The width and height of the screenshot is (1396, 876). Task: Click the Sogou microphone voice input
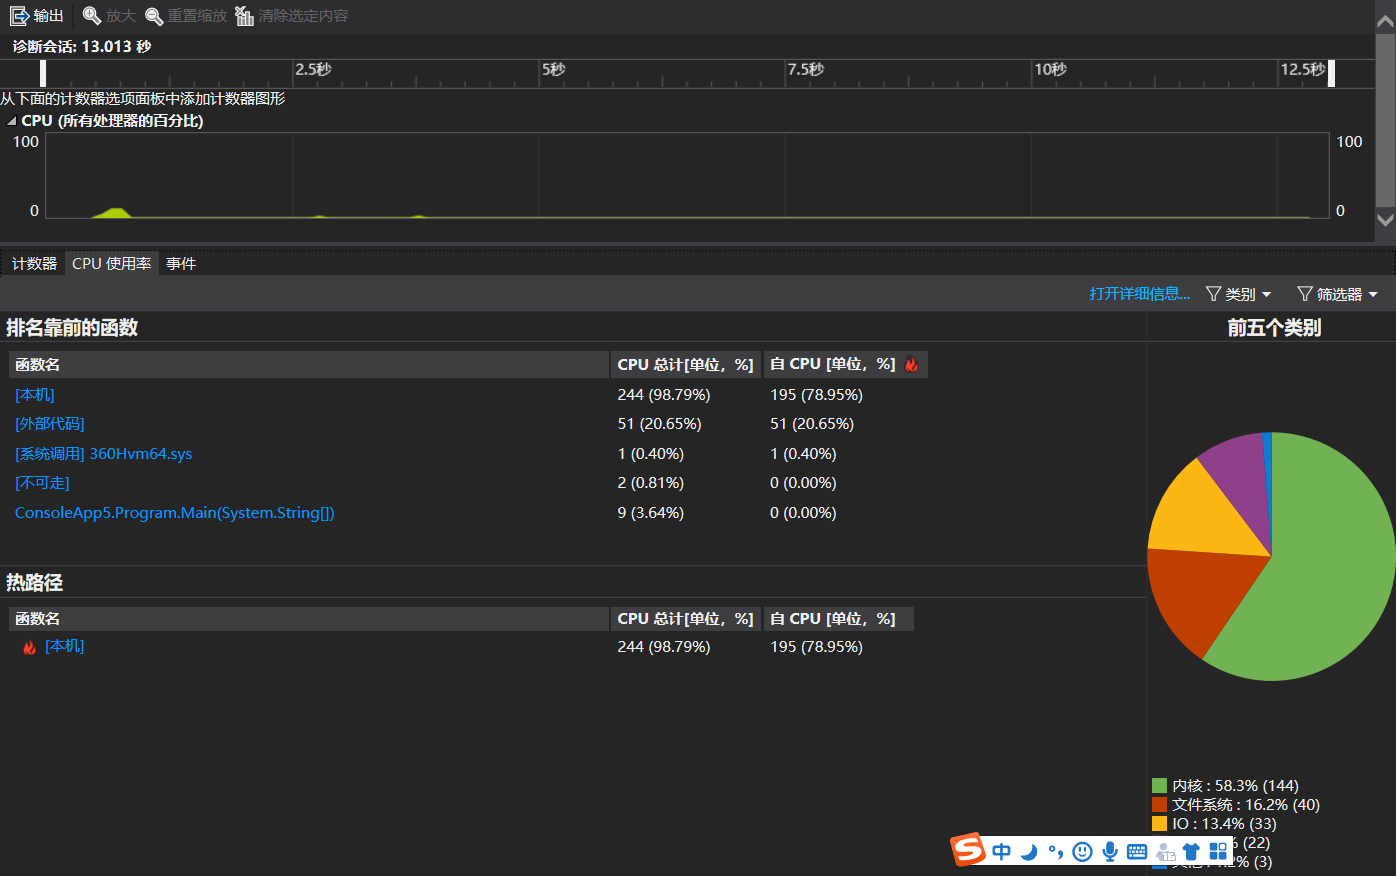point(1109,852)
